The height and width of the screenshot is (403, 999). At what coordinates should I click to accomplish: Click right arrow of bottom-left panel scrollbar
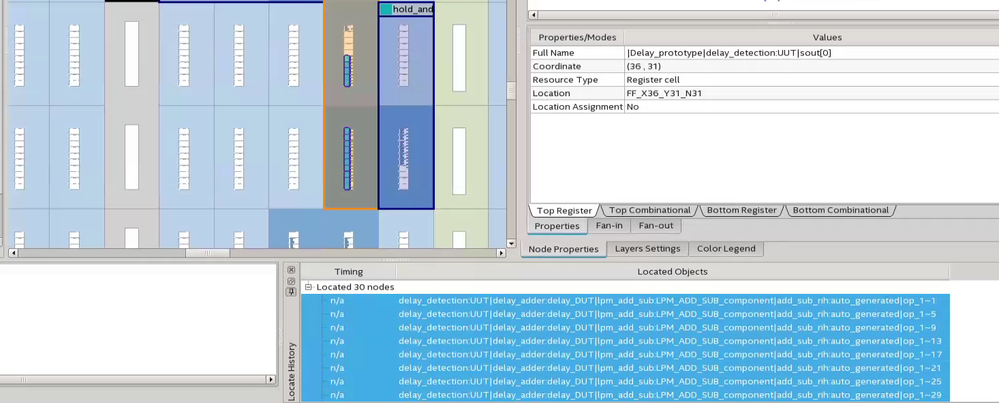pos(271,379)
